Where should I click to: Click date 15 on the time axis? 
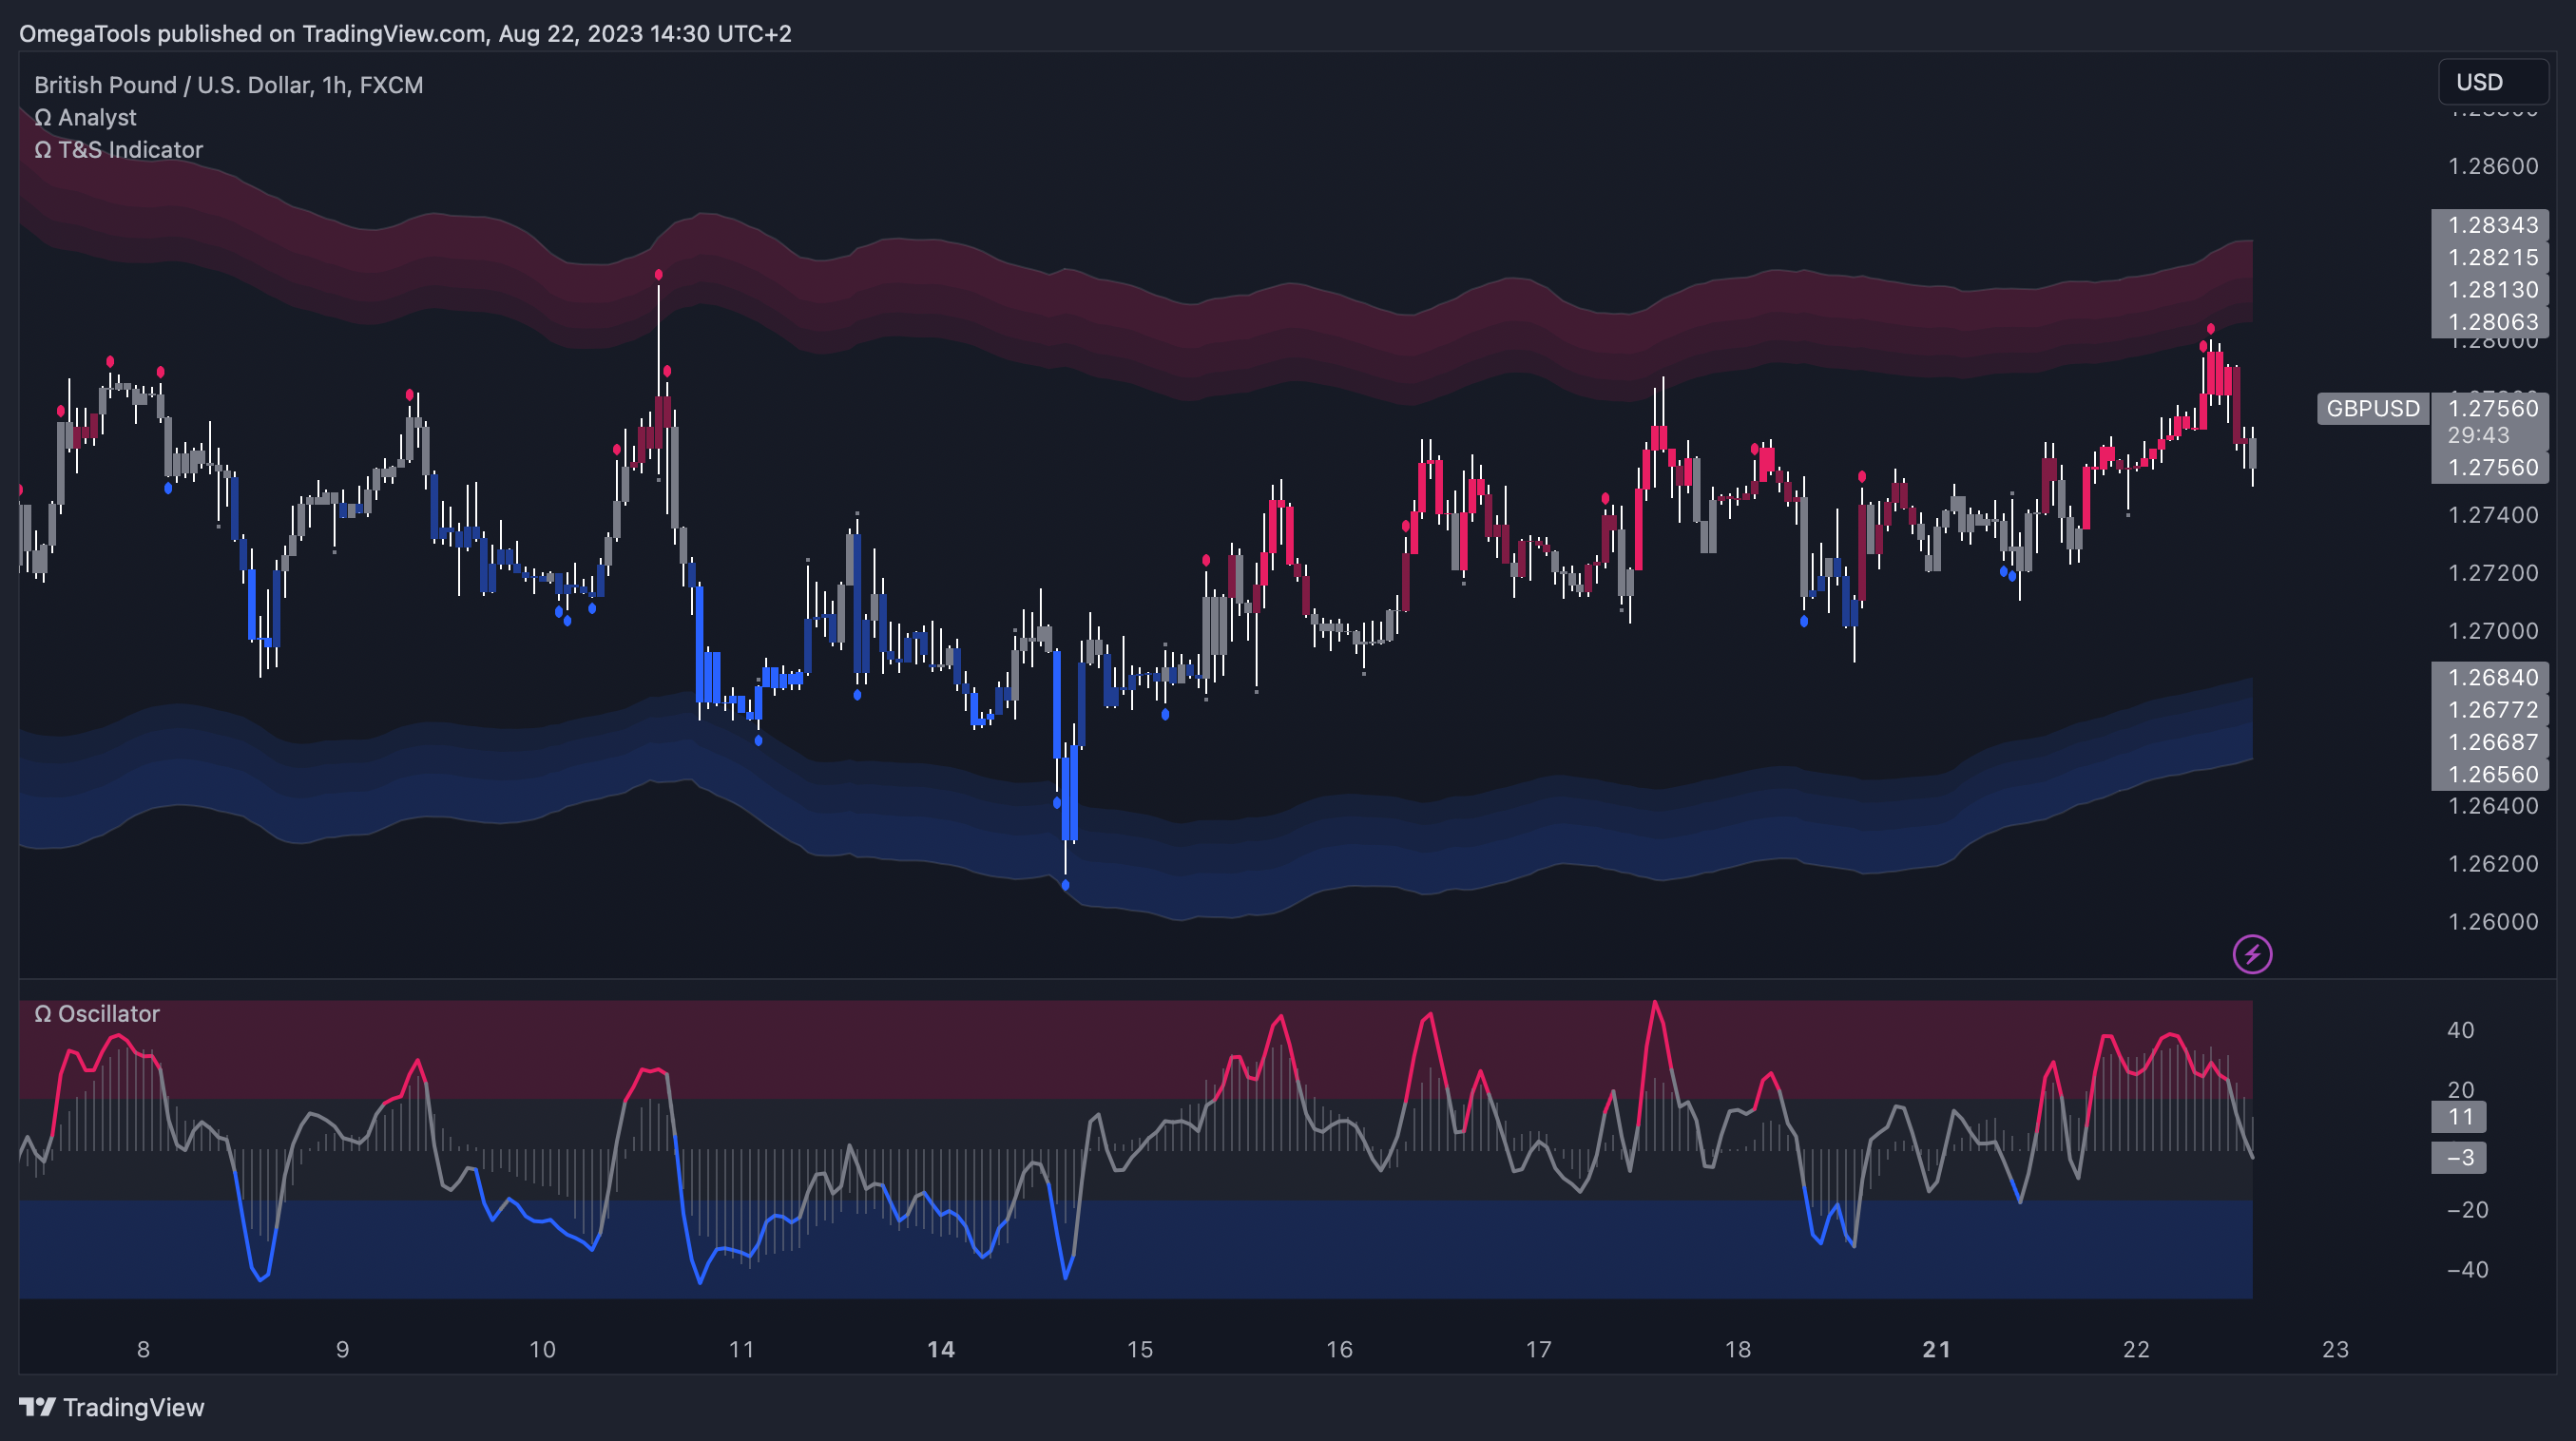pyautogui.click(x=1140, y=1349)
